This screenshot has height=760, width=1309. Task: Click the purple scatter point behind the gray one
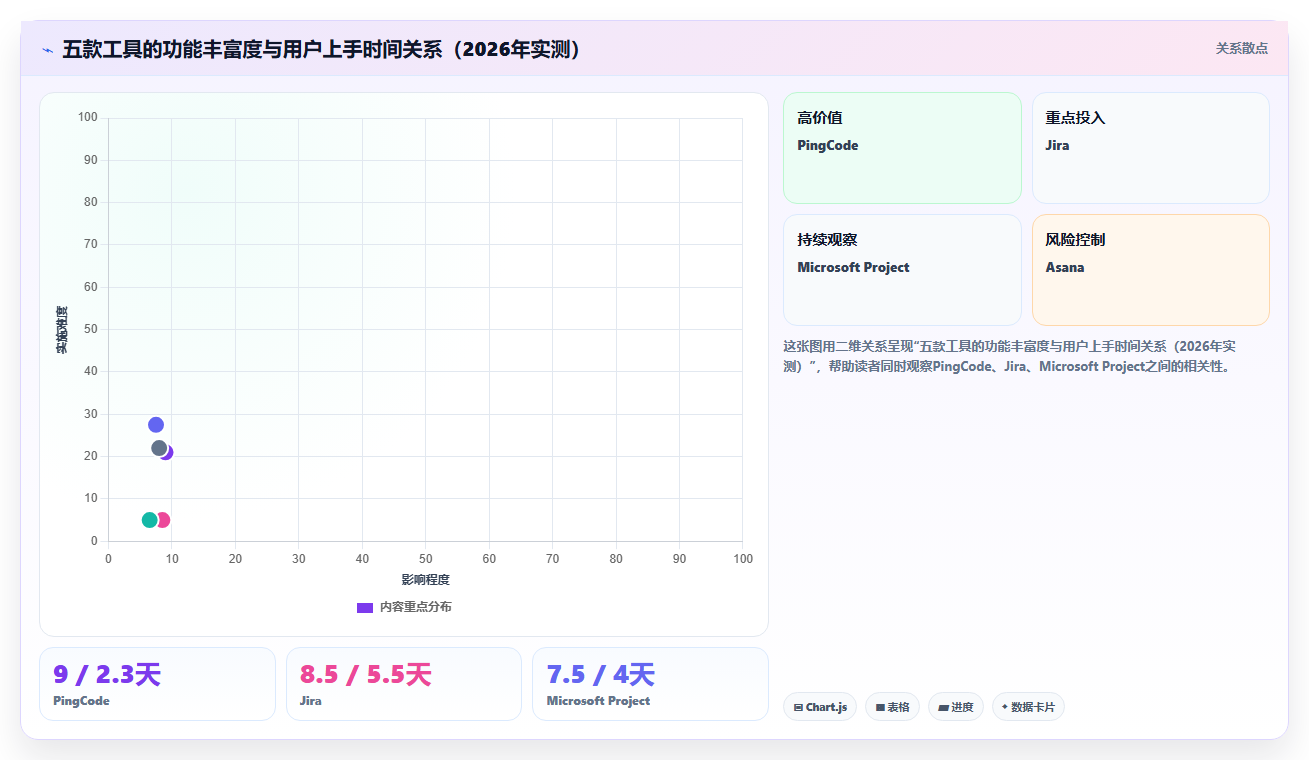tap(169, 453)
